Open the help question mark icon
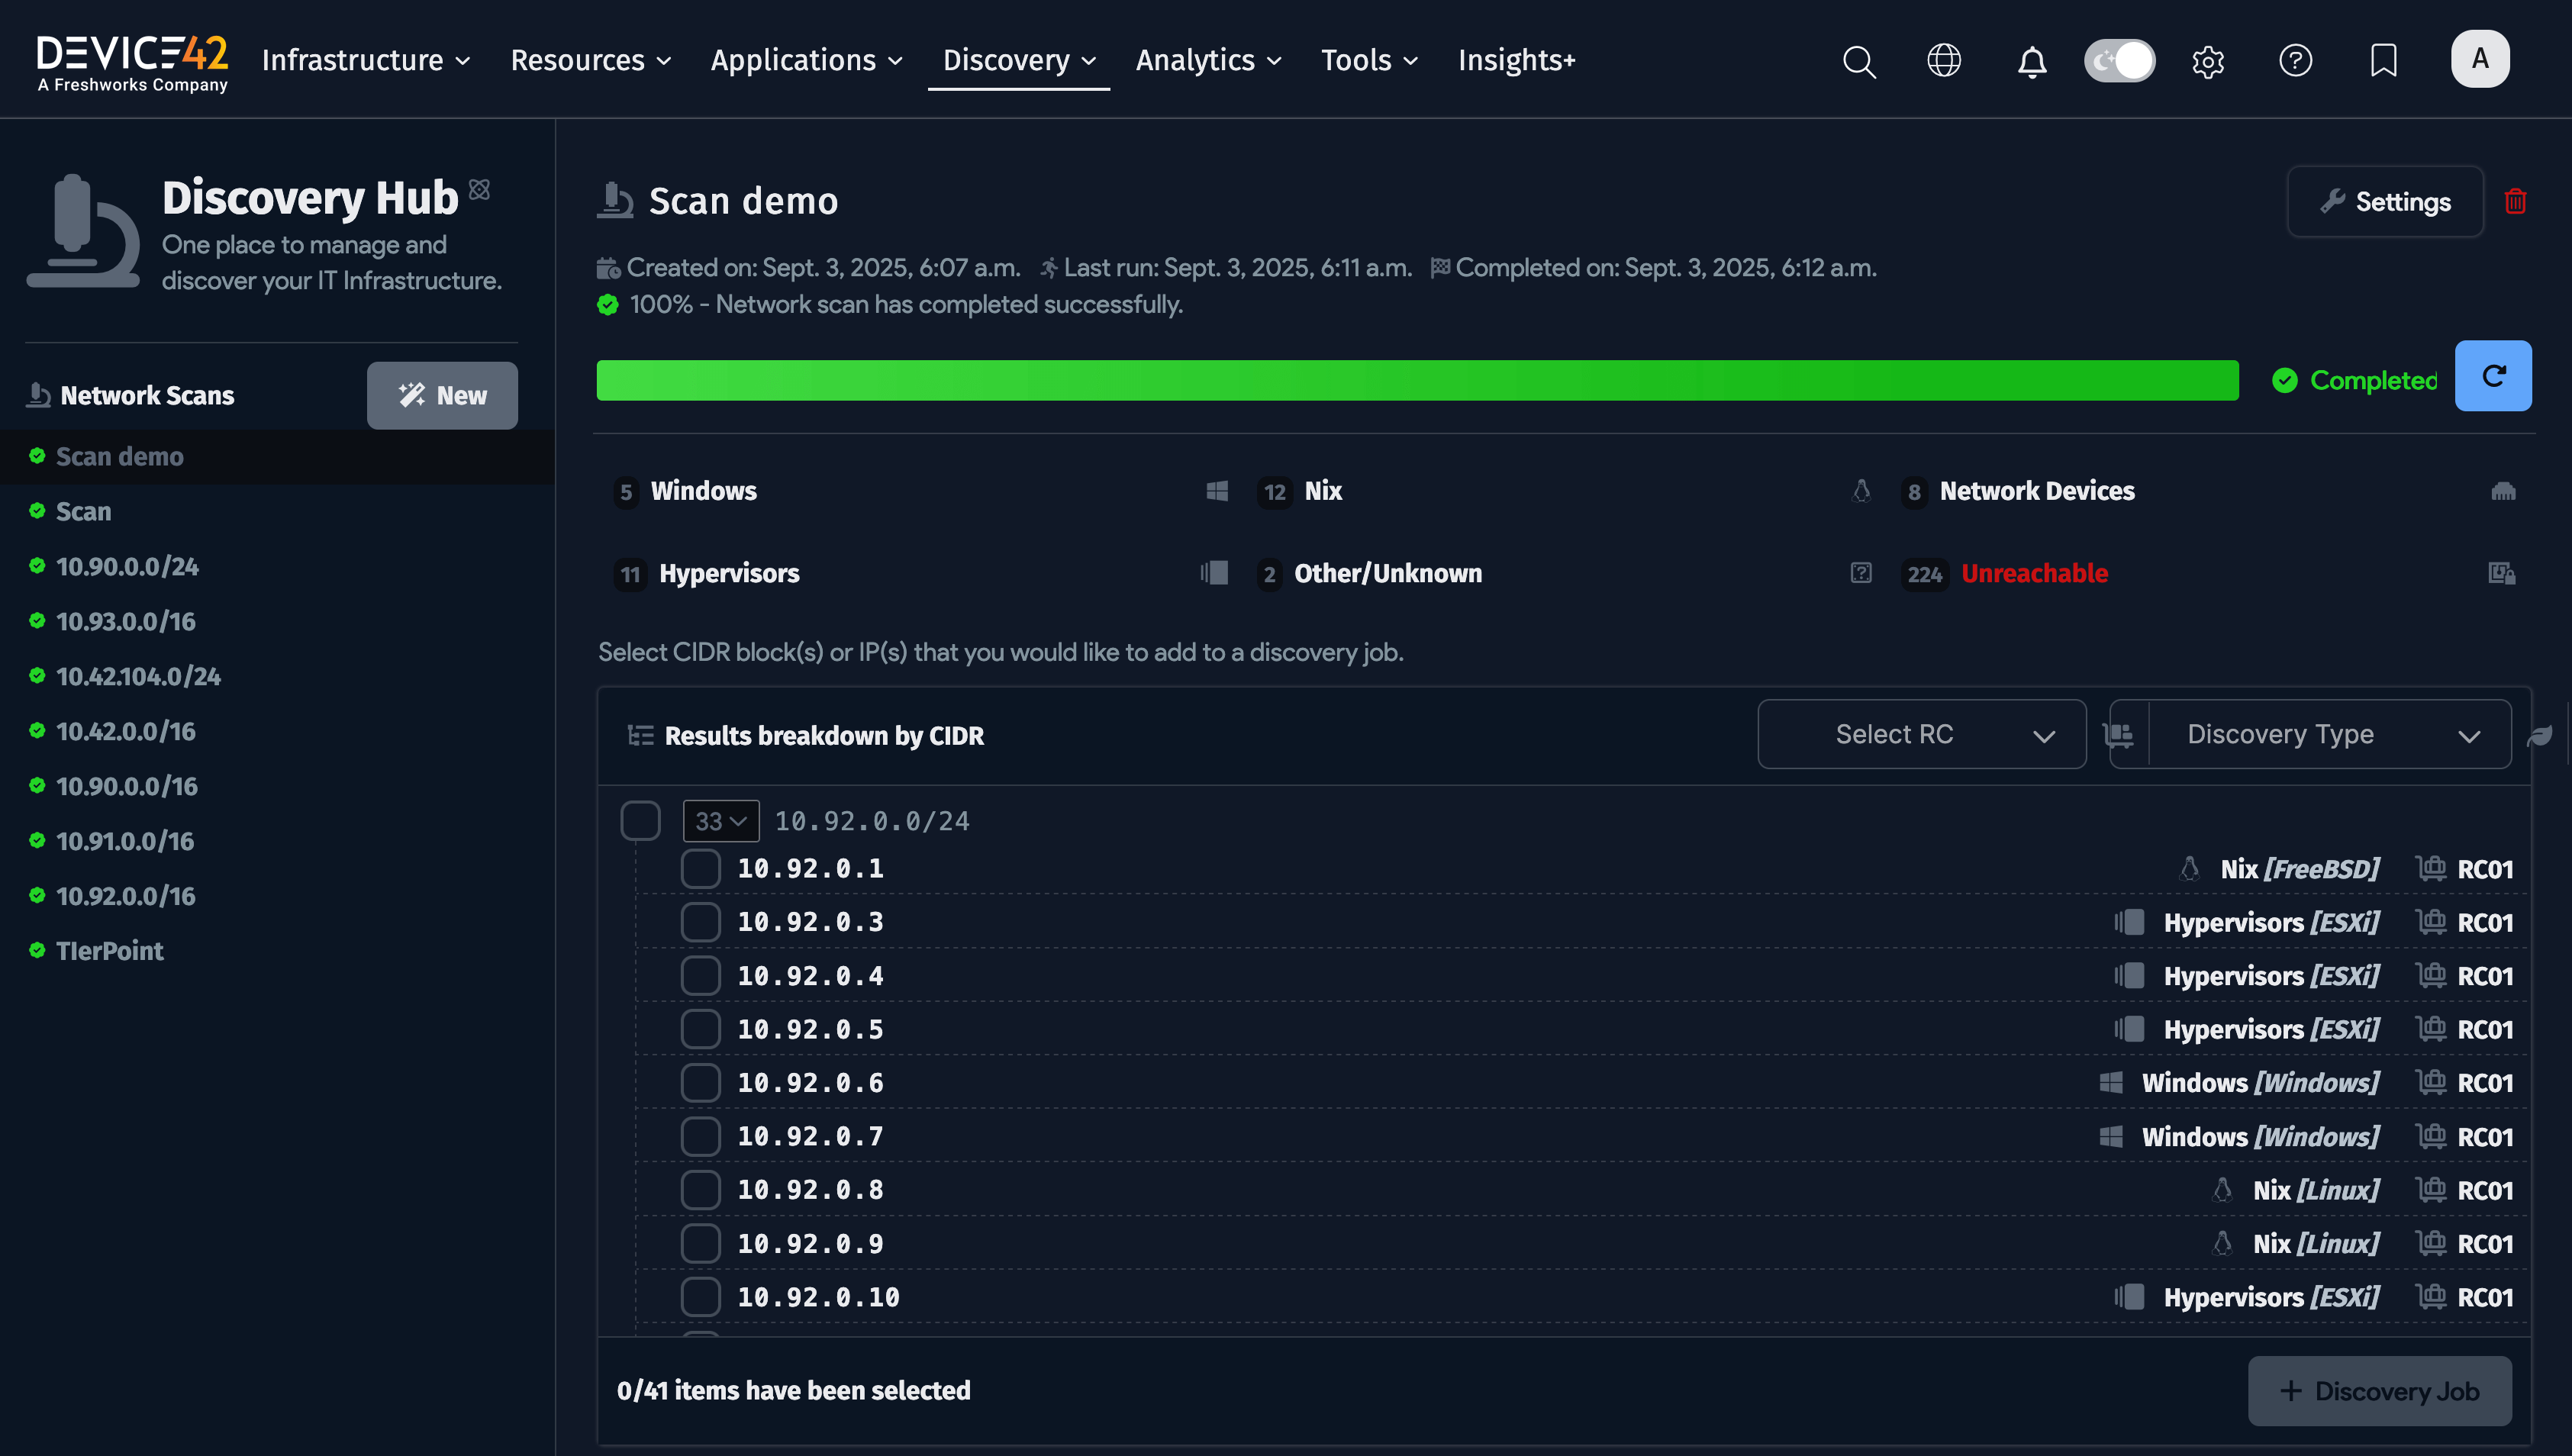The image size is (2572, 1456). 2295,61
